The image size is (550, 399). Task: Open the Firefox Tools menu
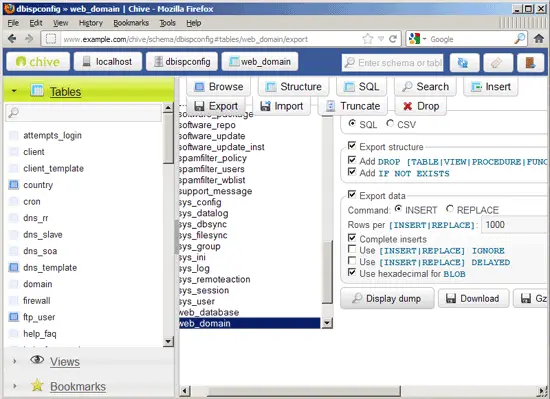pyautogui.click(x=167, y=23)
